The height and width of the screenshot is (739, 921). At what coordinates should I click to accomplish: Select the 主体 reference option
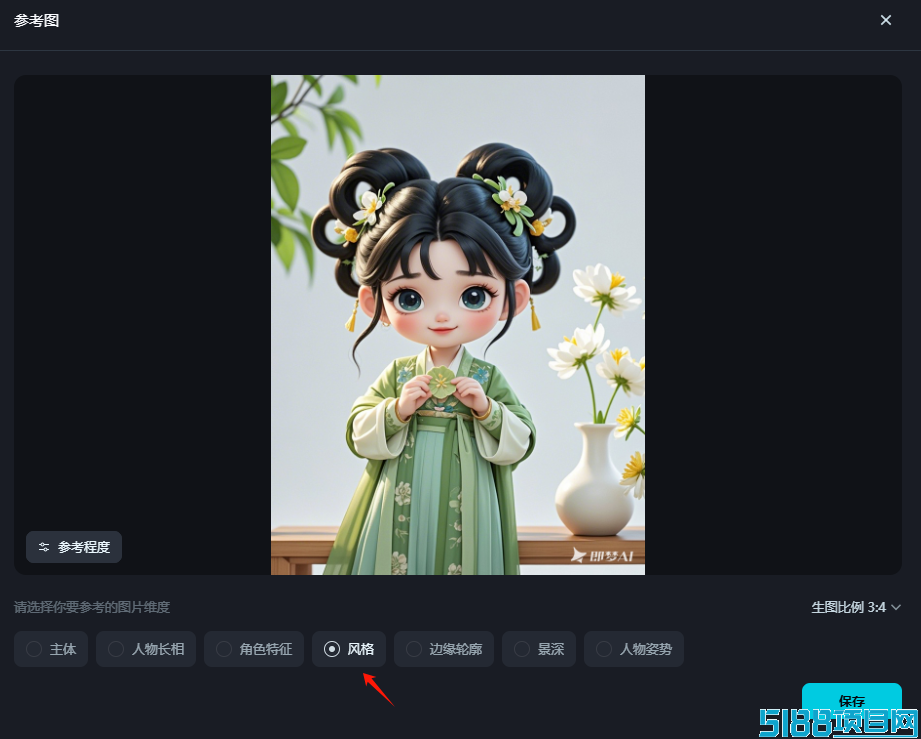point(51,649)
